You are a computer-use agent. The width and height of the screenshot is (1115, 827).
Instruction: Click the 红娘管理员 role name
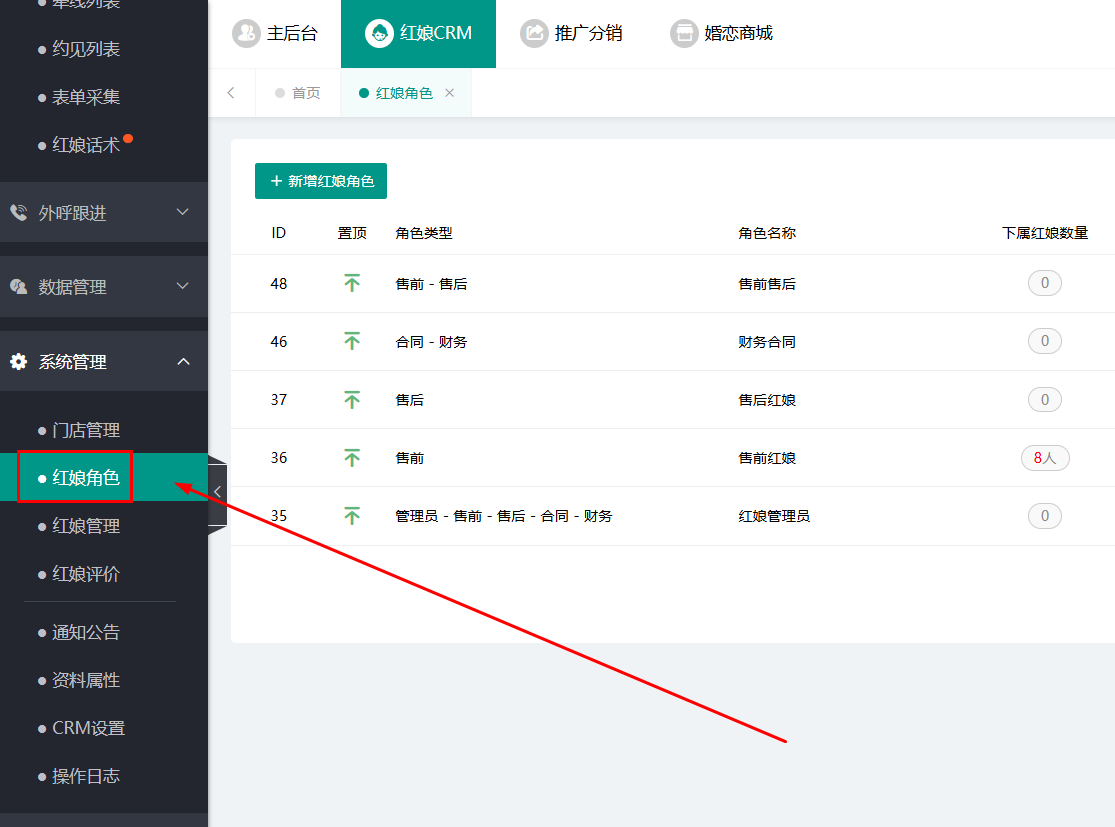pos(774,516)
